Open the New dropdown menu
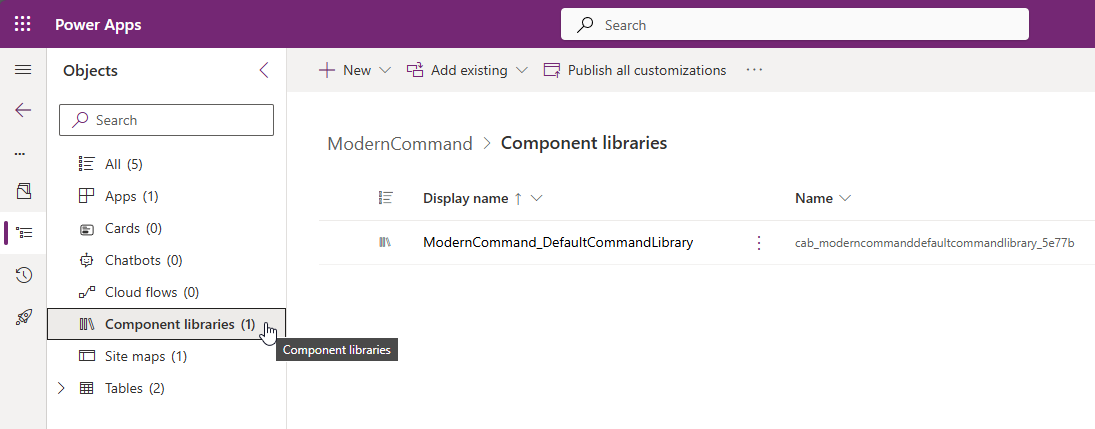Viewport: 1095px width, 429px height. (355, 70)
